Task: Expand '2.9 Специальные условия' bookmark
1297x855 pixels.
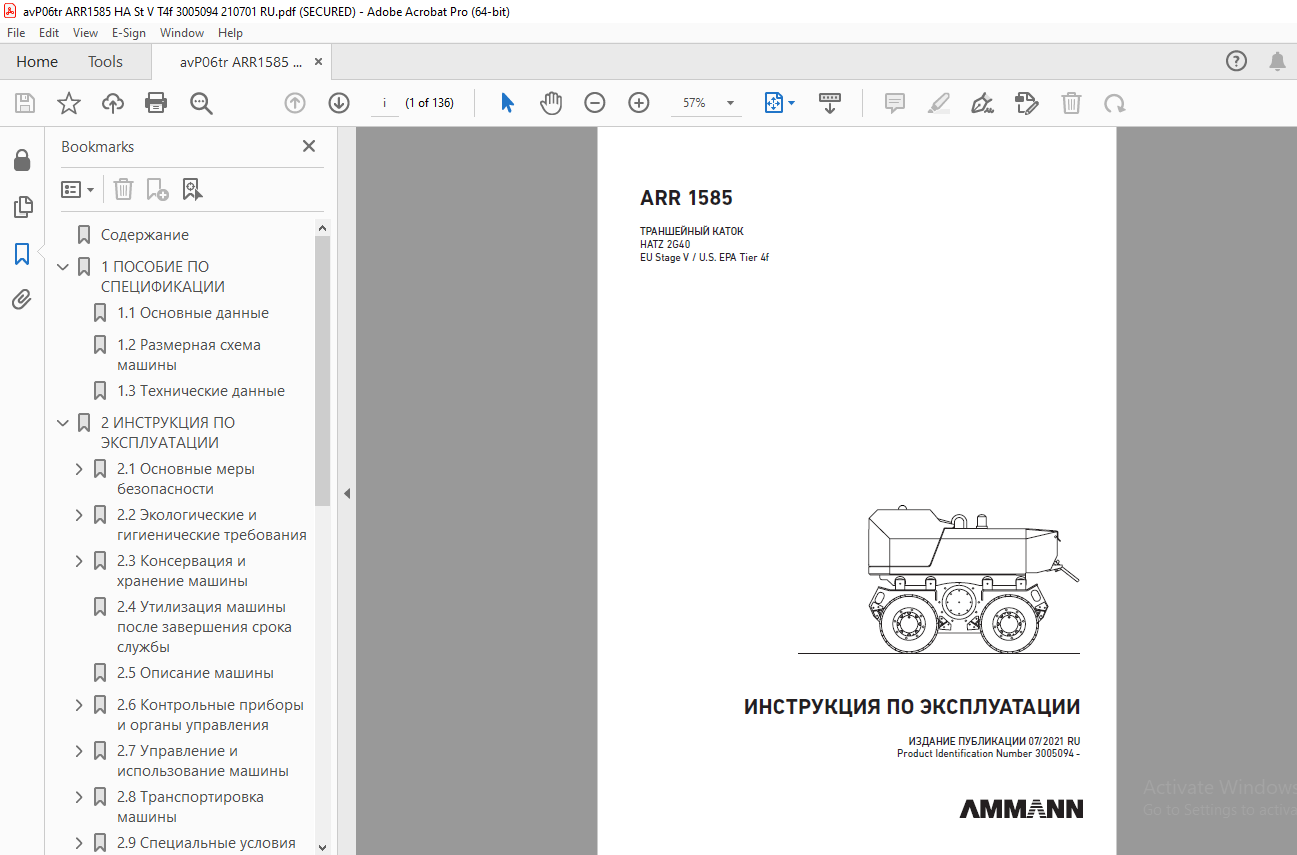Action: click(x=79, y=843)
